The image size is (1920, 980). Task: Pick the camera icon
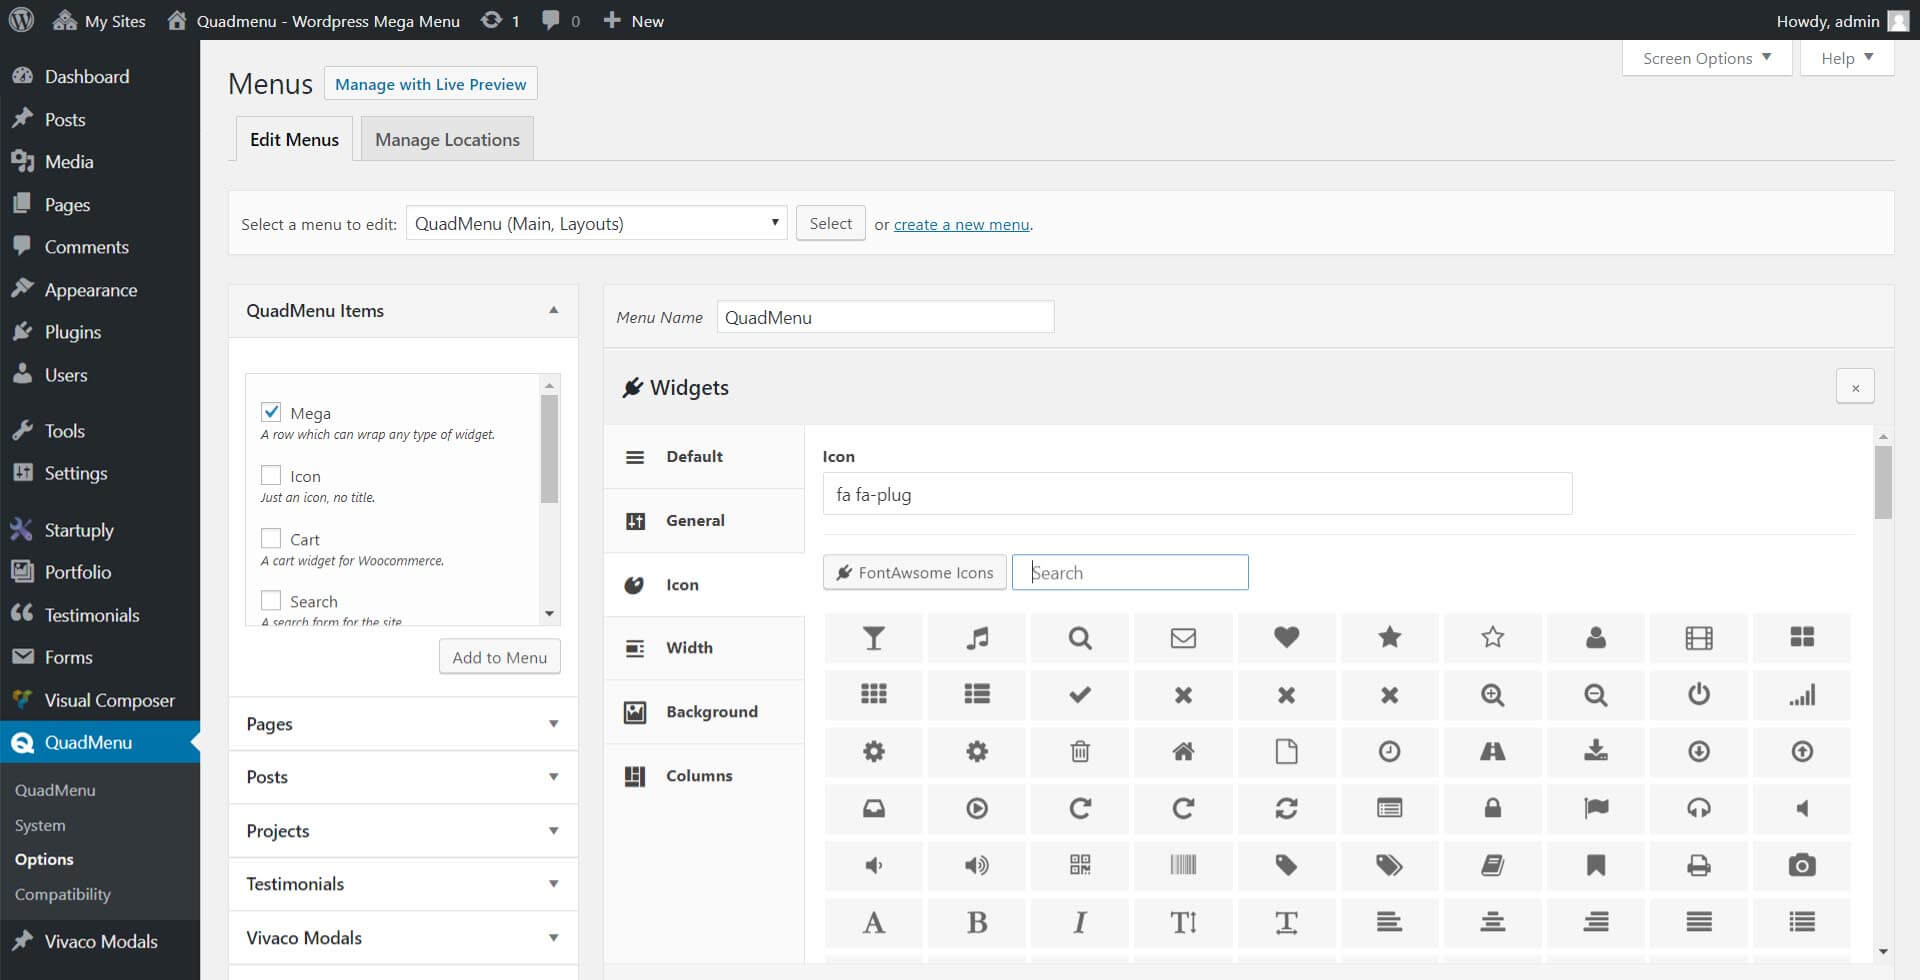point(1802,866)
